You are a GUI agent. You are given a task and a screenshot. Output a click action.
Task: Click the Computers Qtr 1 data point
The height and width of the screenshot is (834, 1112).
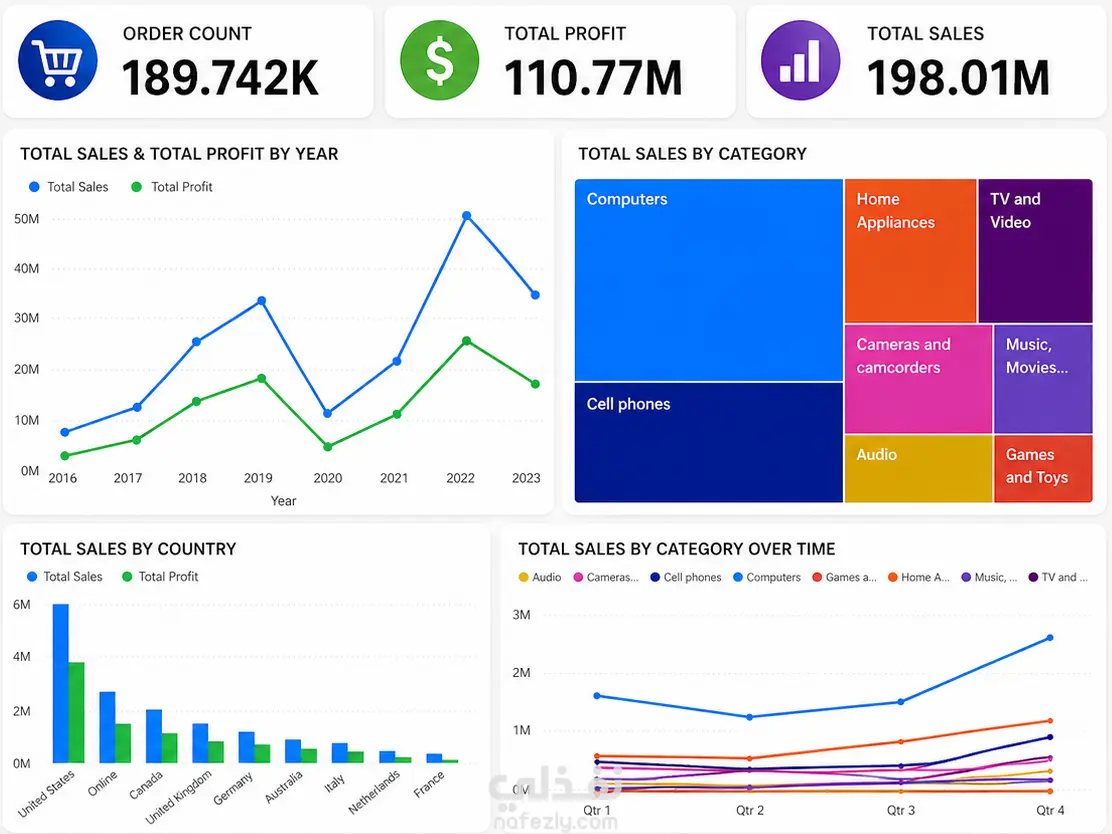tap(596, 696)
